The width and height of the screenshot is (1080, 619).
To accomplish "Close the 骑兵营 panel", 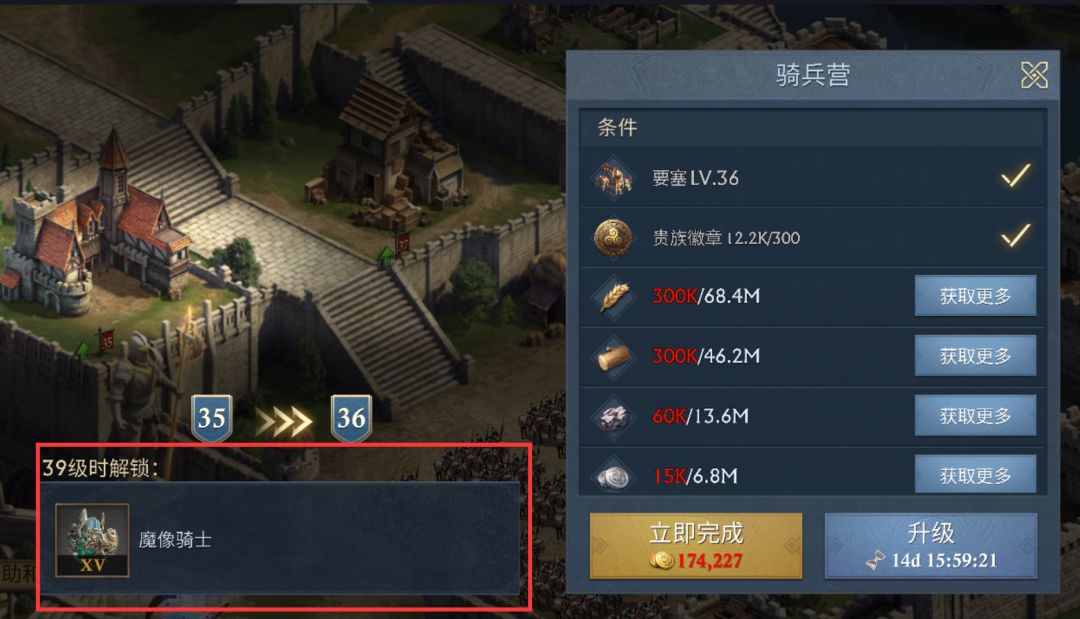I will point(1034,75).
